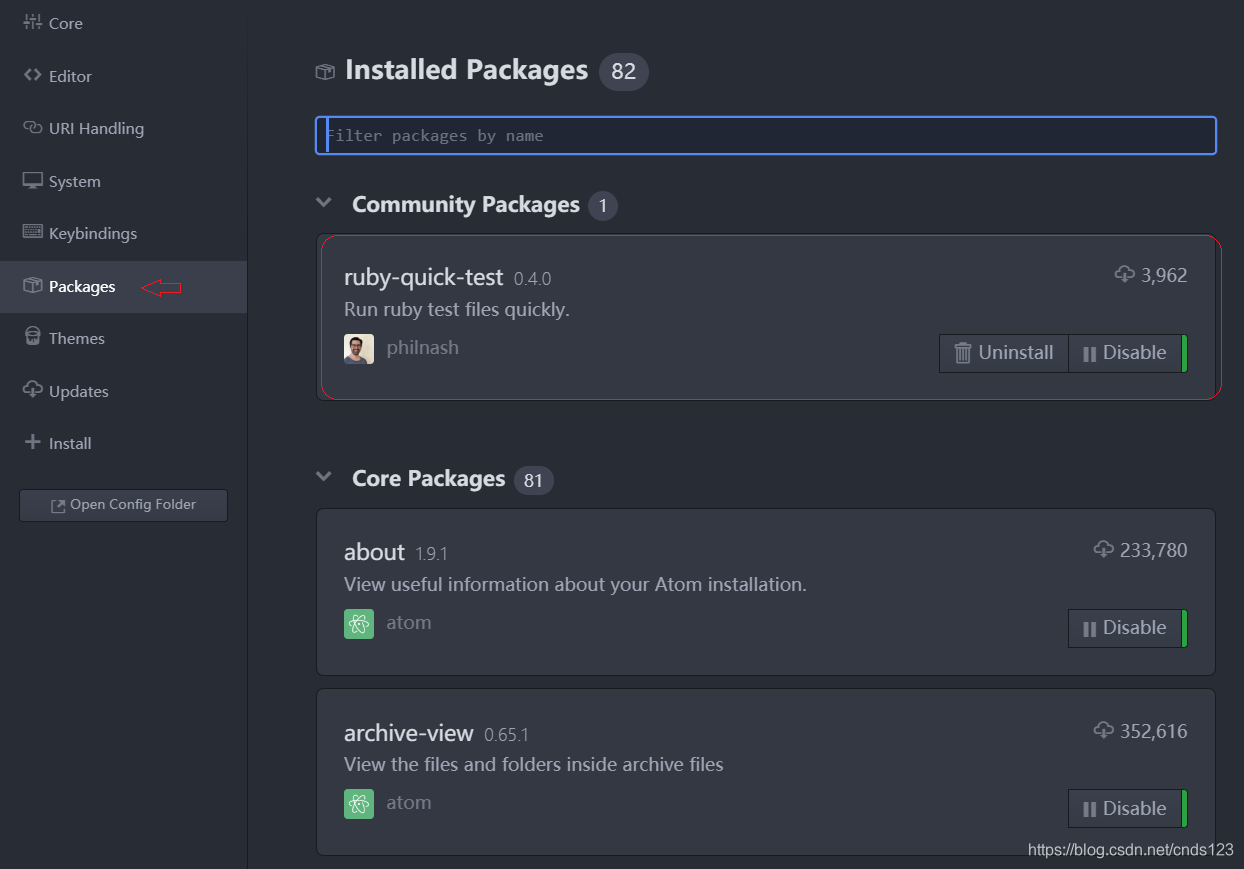The image size is (1244, 869).
Task: Disable the archive-view core package
Action: [1125, 809]
